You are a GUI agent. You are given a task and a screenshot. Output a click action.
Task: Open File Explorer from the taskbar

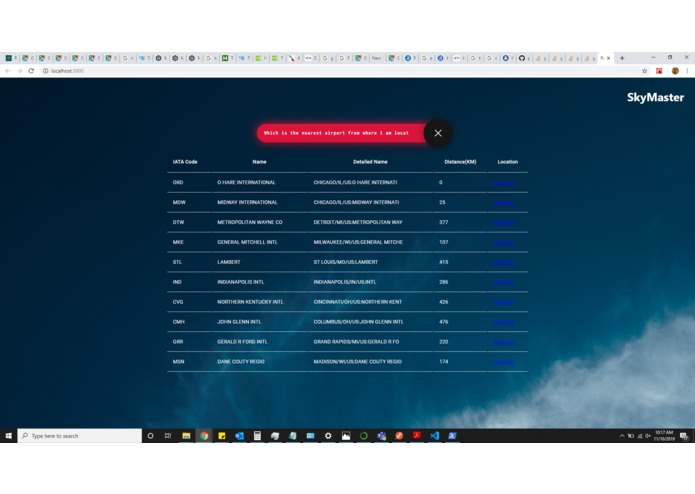coord(186,436)
